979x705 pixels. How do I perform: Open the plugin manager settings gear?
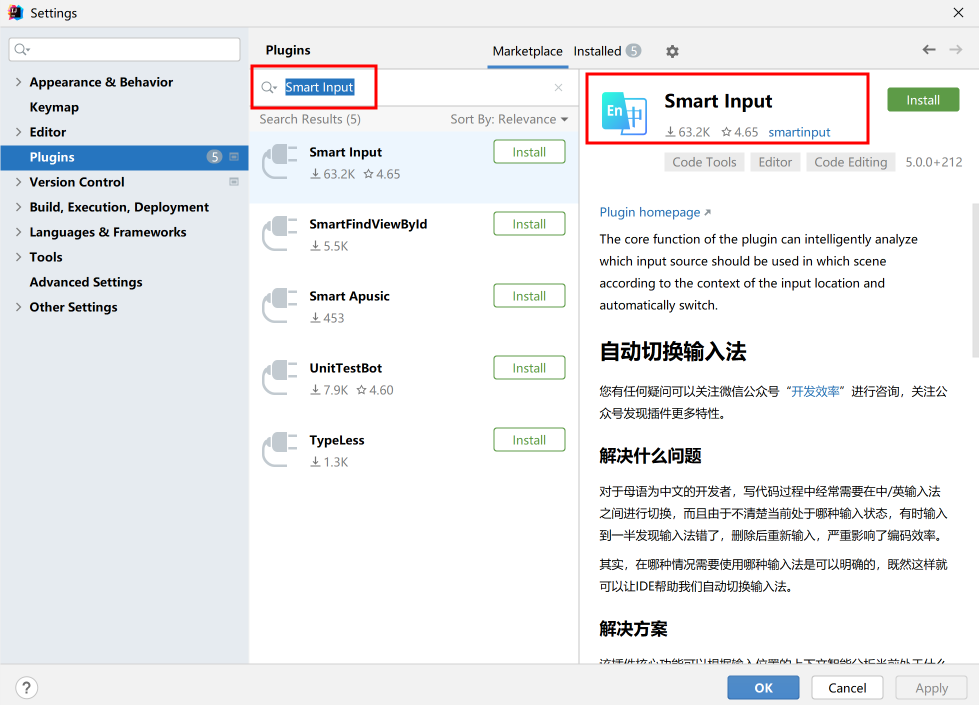point(671,51)
